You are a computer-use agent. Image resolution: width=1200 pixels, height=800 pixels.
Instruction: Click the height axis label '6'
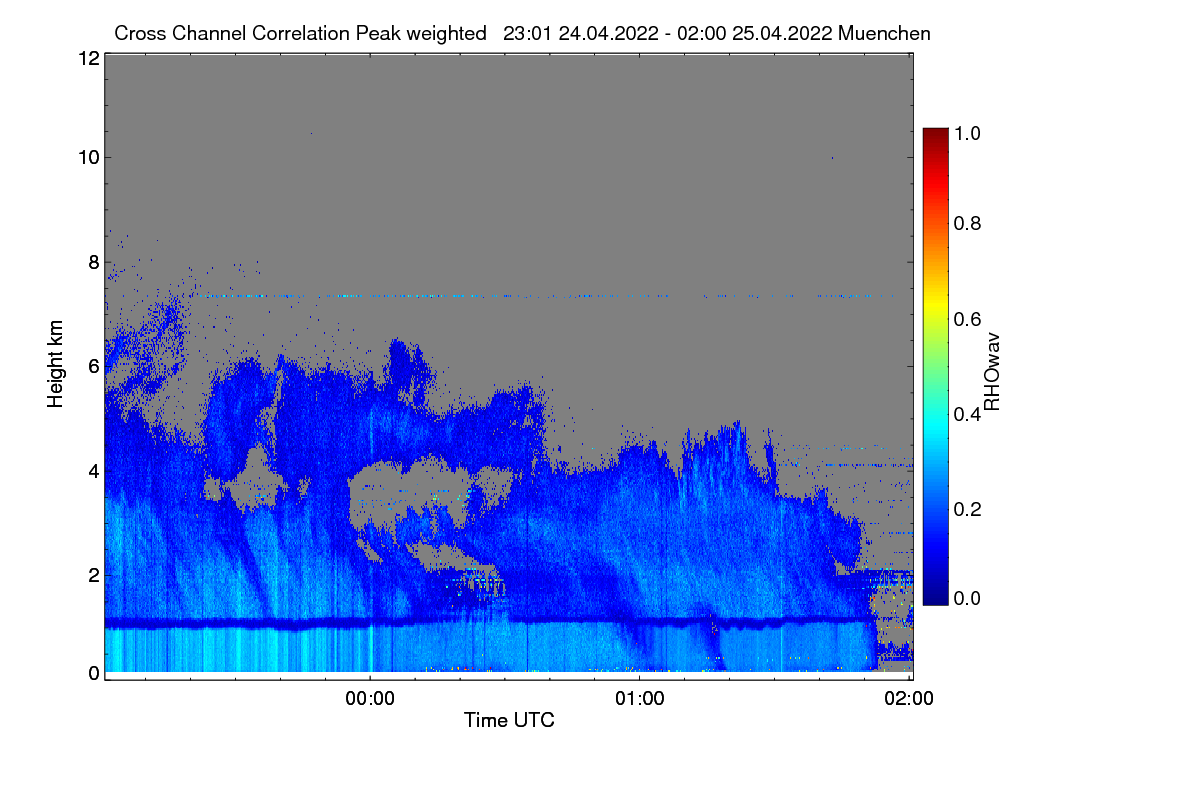pos(92,366)
